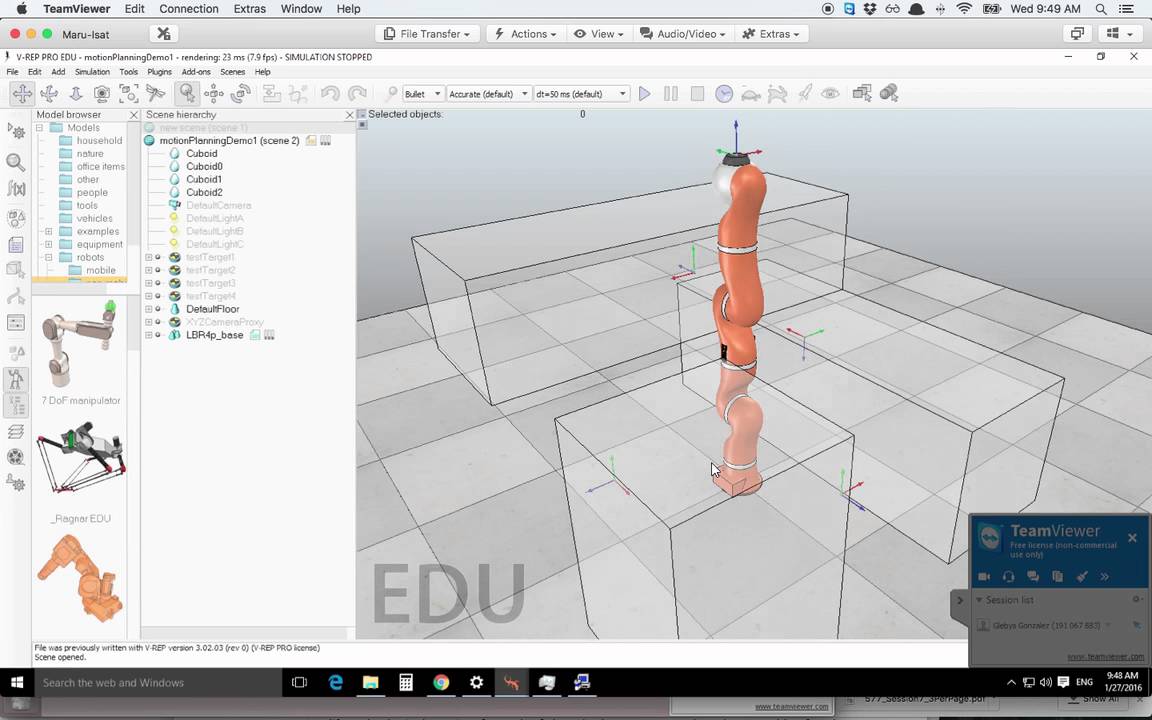
Task: Open the Scenes menu
Action: [232, 72]
